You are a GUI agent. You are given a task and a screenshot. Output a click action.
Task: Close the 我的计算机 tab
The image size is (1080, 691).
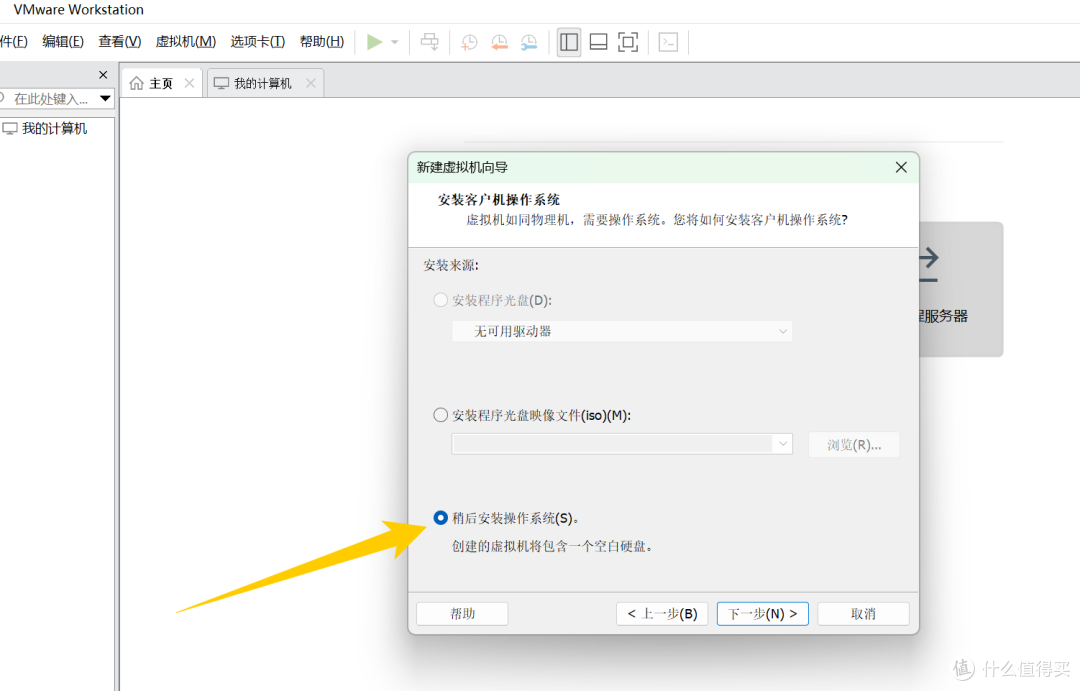311,83
